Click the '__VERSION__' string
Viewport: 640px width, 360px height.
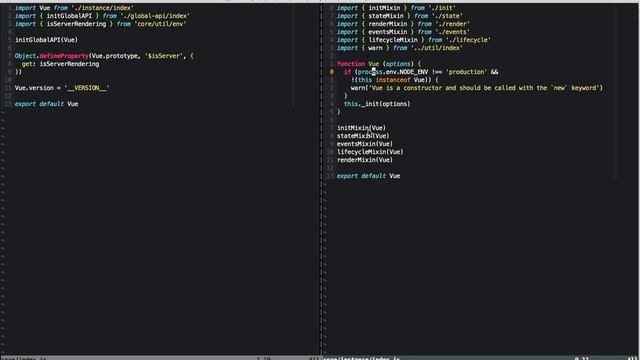[87, 88]
